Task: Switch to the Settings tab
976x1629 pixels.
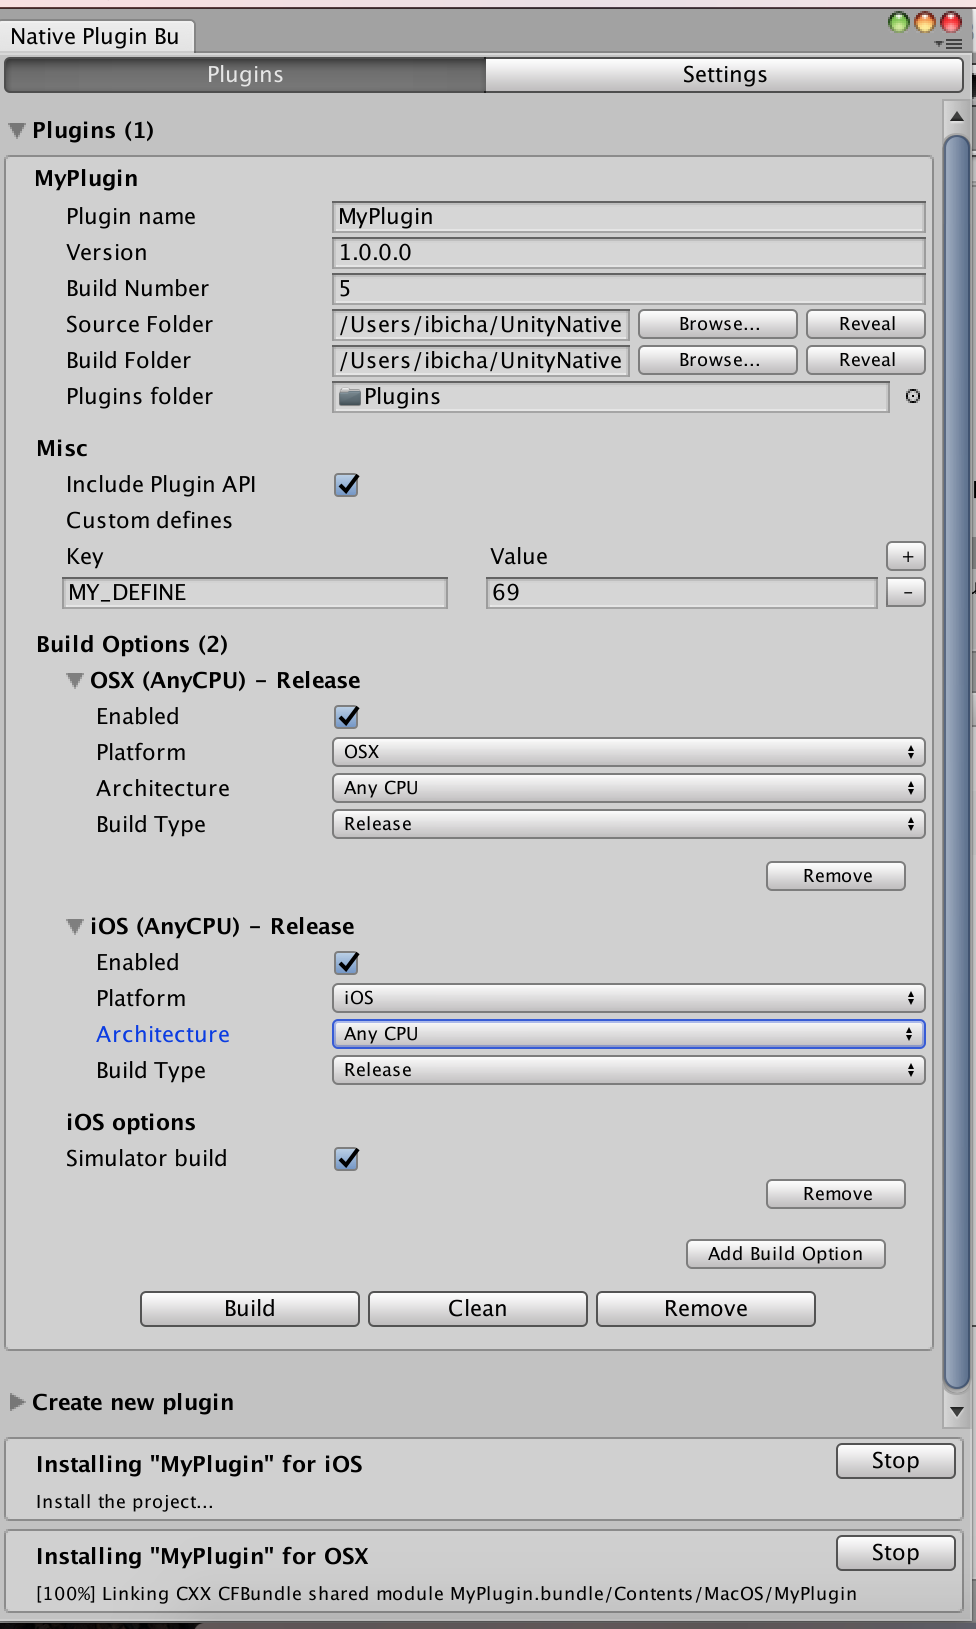Action: click(724, 75)
